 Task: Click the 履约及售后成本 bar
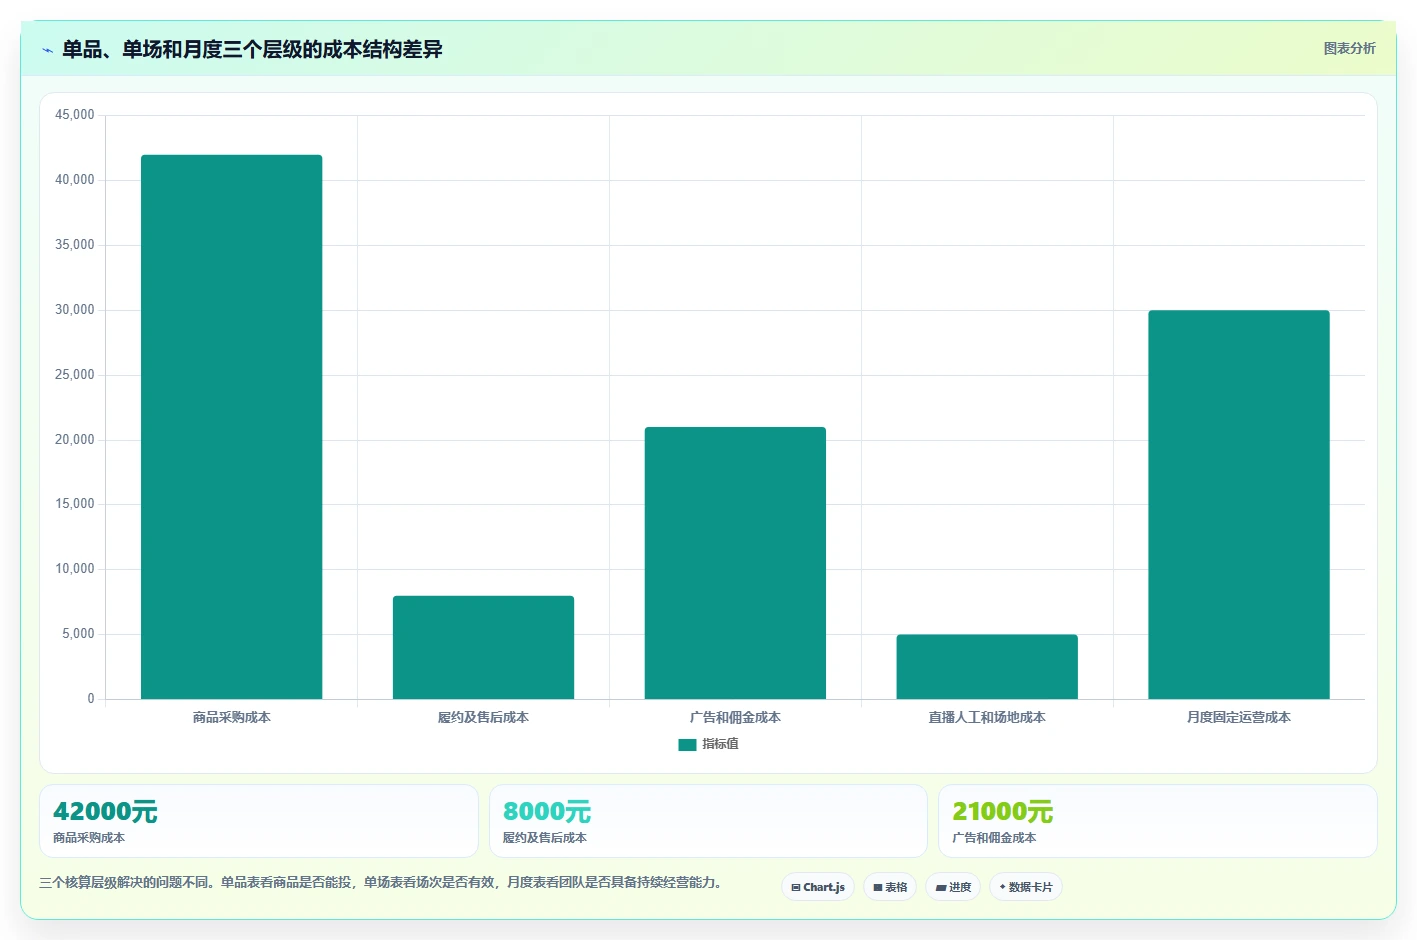pyautogui.click(x=483, y=647)
